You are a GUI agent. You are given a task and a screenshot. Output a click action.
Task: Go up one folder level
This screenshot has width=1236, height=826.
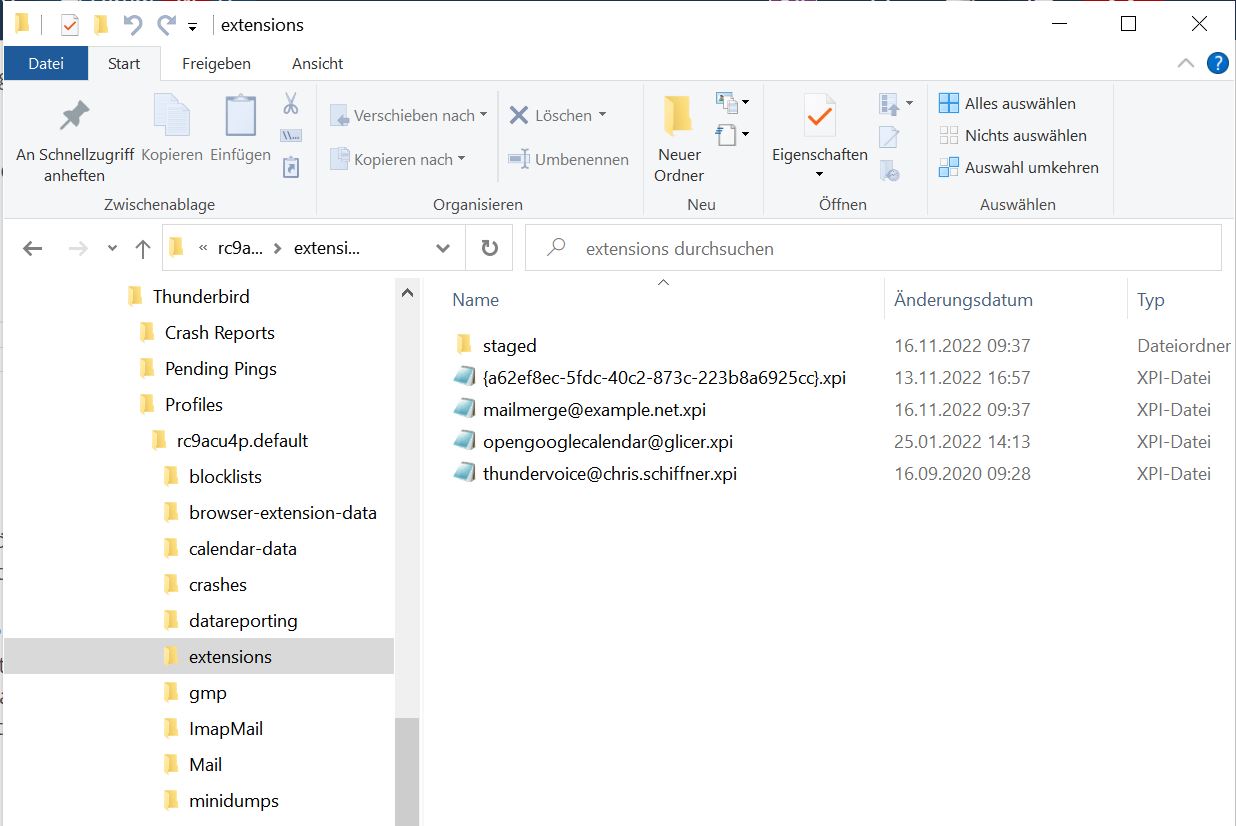(142, 249)
